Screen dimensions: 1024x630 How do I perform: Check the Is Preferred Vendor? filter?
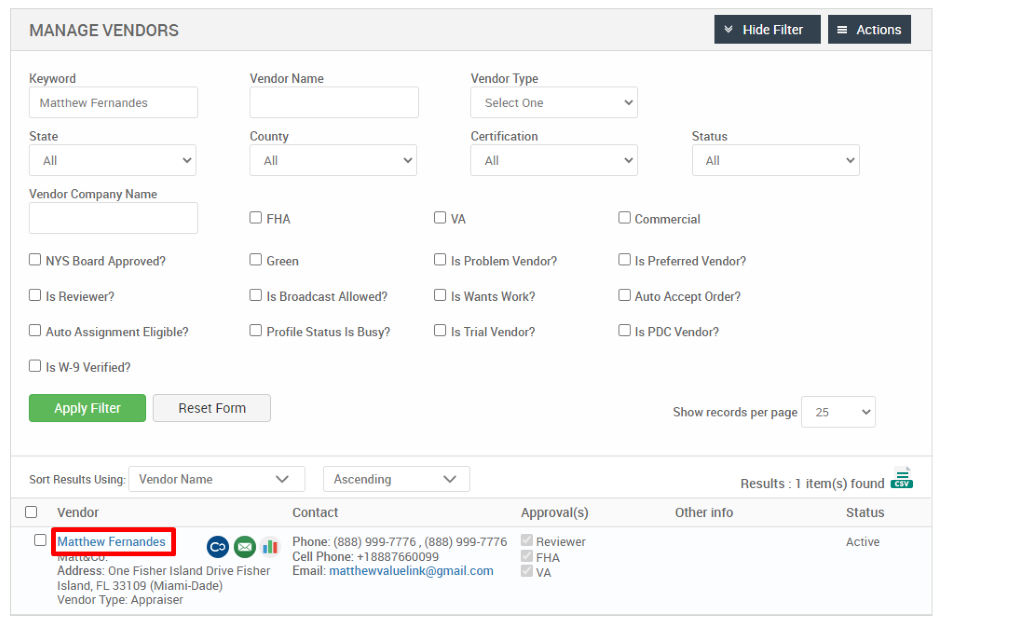pyautogui.click(x=624, y=259)
